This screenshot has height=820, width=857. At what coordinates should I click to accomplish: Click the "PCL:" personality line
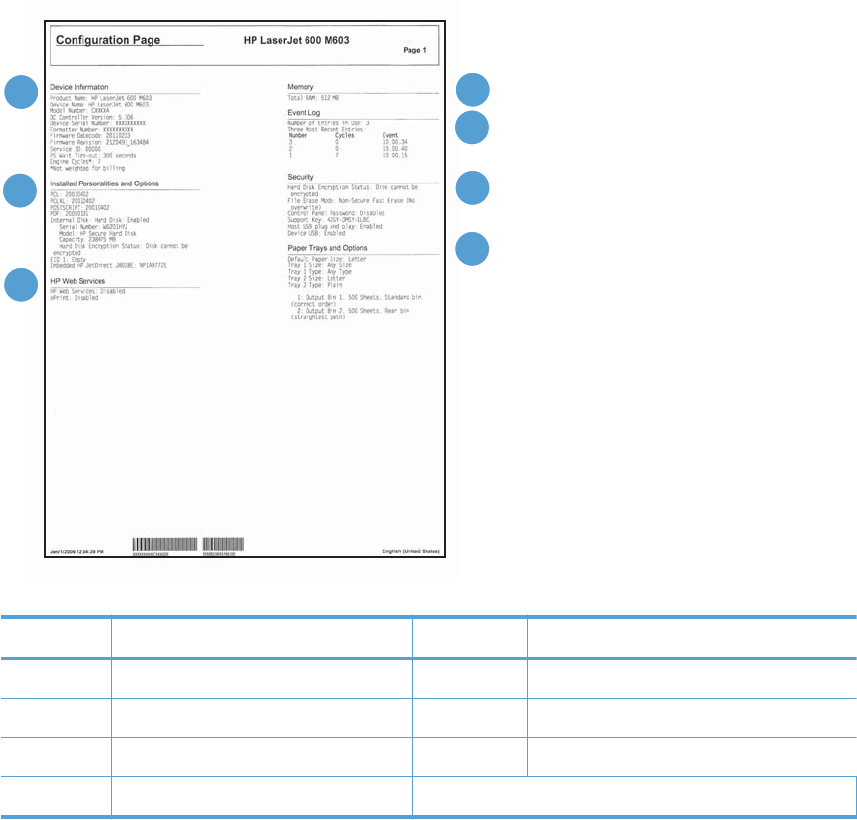[x=69, y=194]
